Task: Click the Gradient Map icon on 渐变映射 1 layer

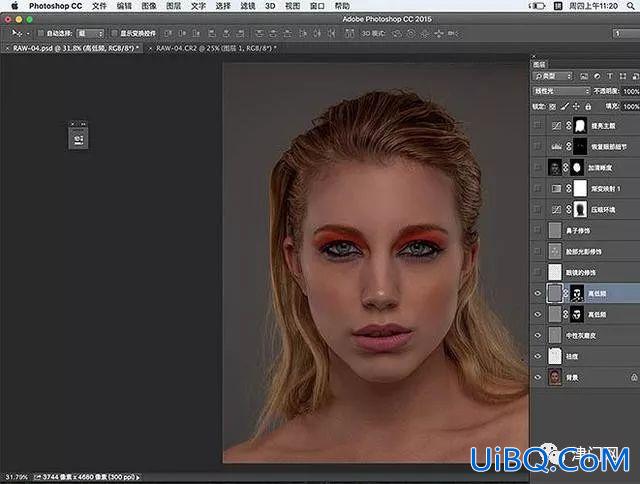Action: pyautogui.click(x=556, y=189)
